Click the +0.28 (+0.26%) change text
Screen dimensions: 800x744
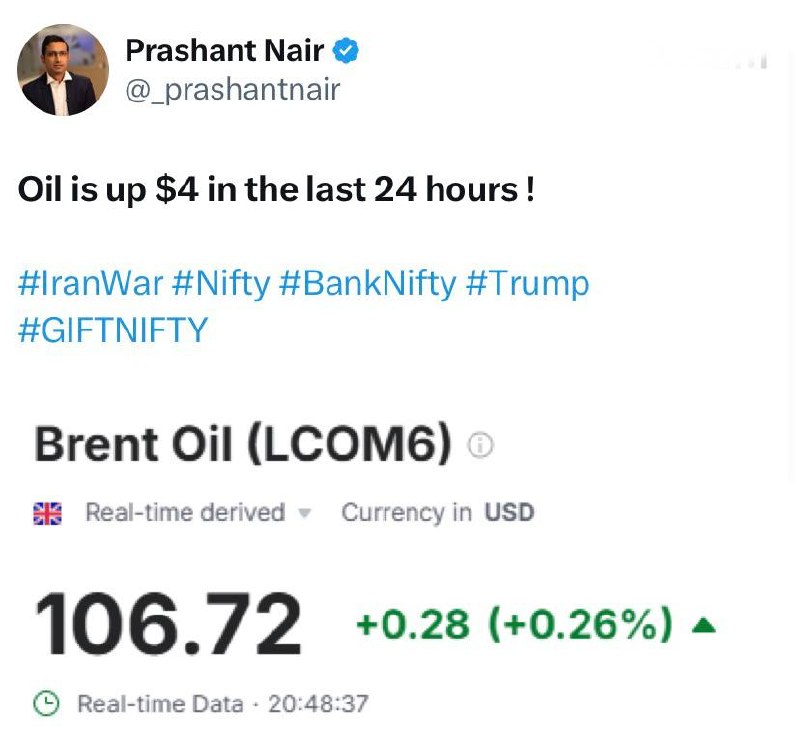click(513, 625)
